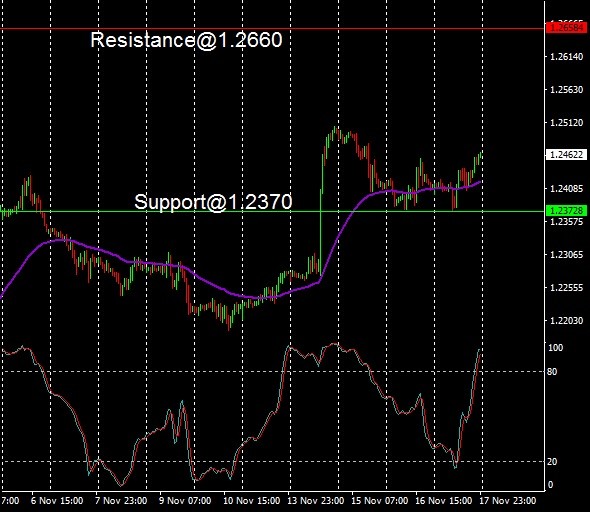
Task: Click the 1.24085 price axis label
Action: pyautogui.click(x=566, y=188)
